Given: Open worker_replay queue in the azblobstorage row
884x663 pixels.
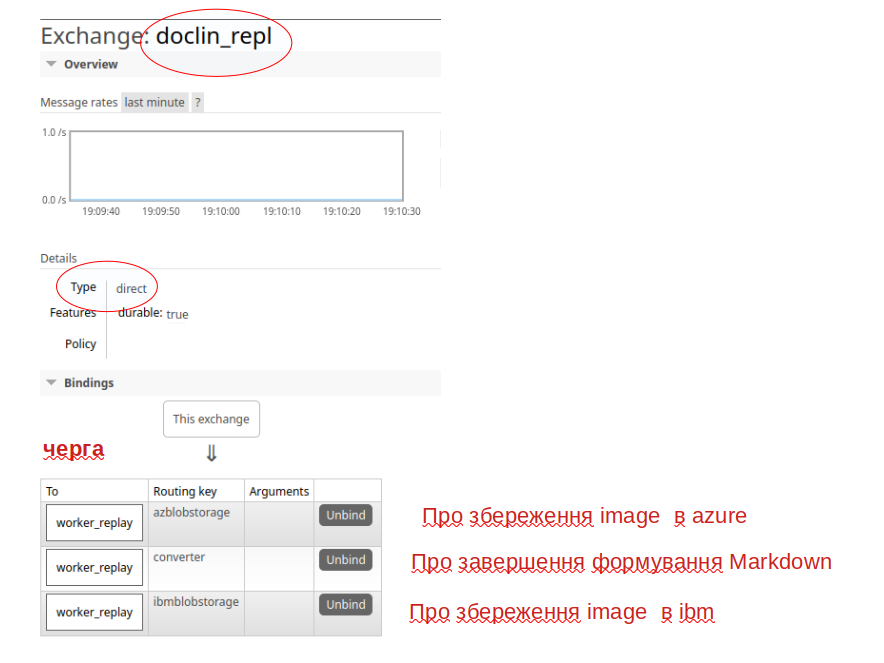Looking at the screenshot, I should click(x=94, y=523).
